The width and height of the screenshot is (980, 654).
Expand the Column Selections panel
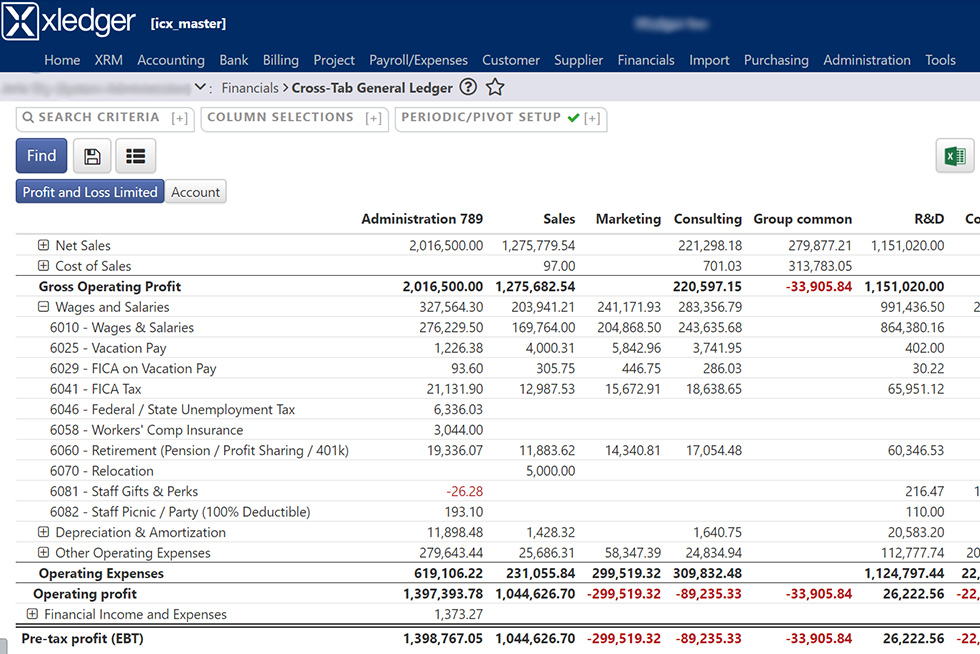click(374, 118)
